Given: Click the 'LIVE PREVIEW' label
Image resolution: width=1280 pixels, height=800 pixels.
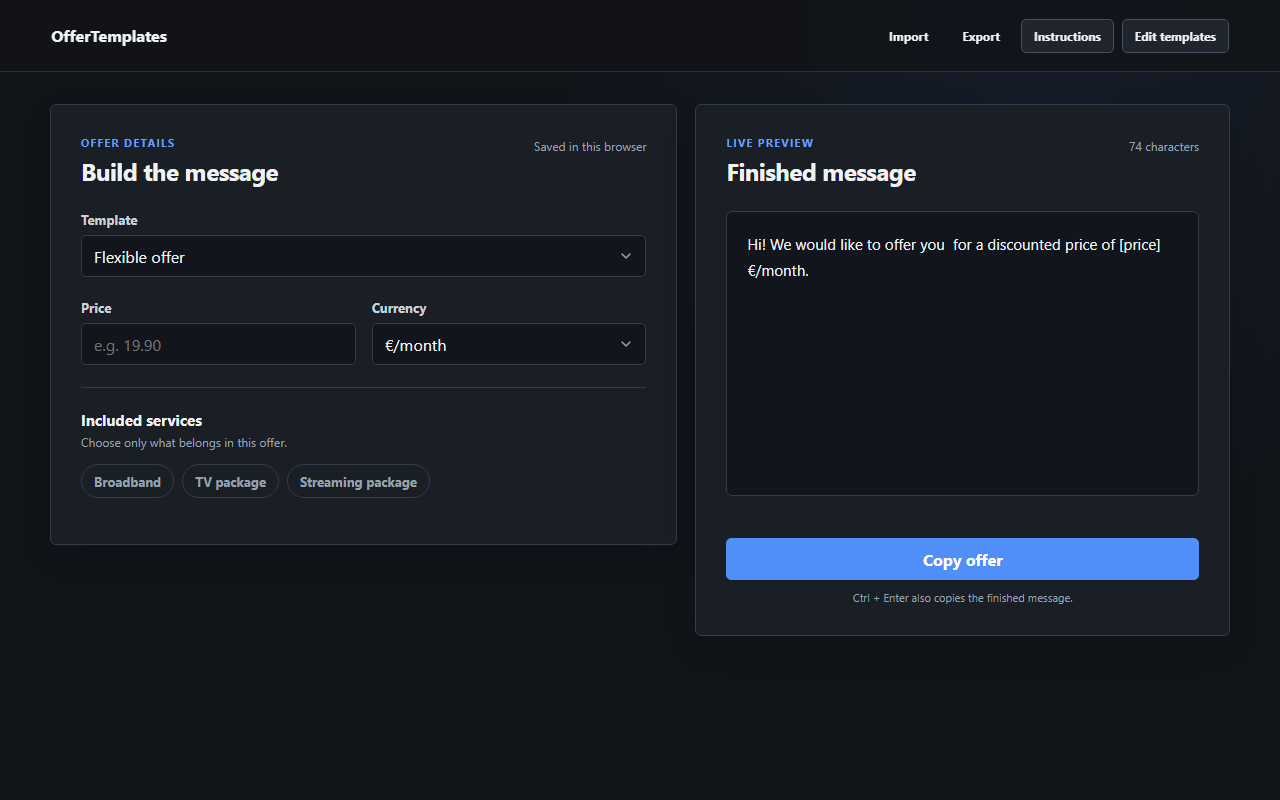Looking at the screenshot, I should point(770,143).
